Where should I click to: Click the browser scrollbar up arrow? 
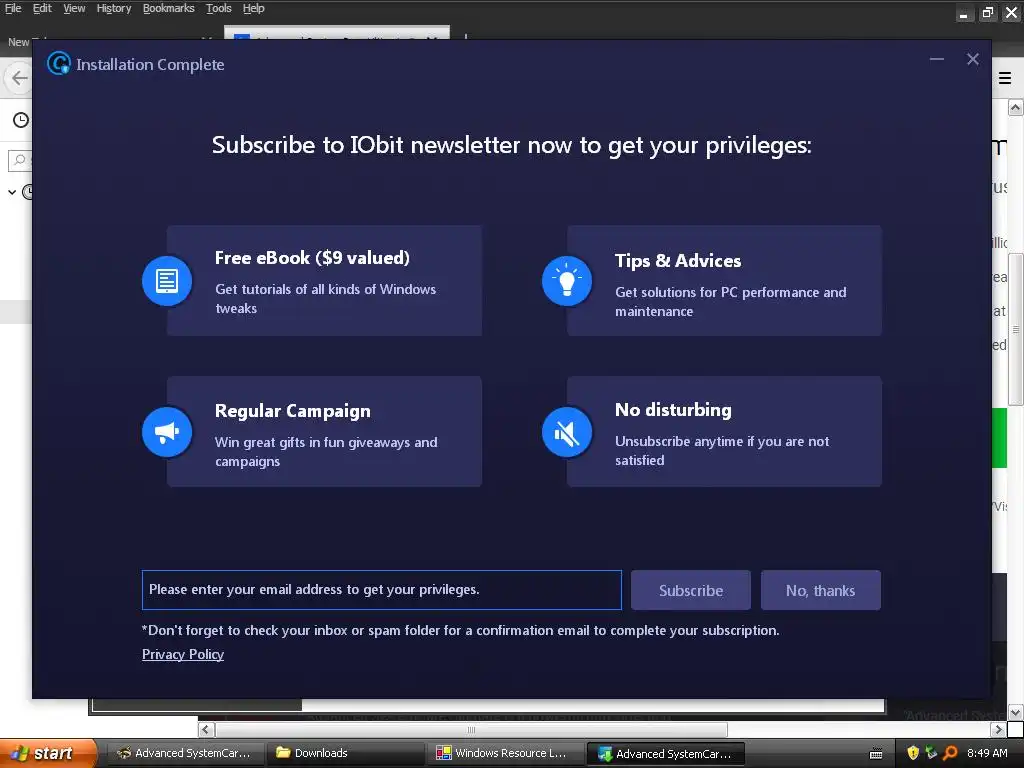[x=1016, y=107]
